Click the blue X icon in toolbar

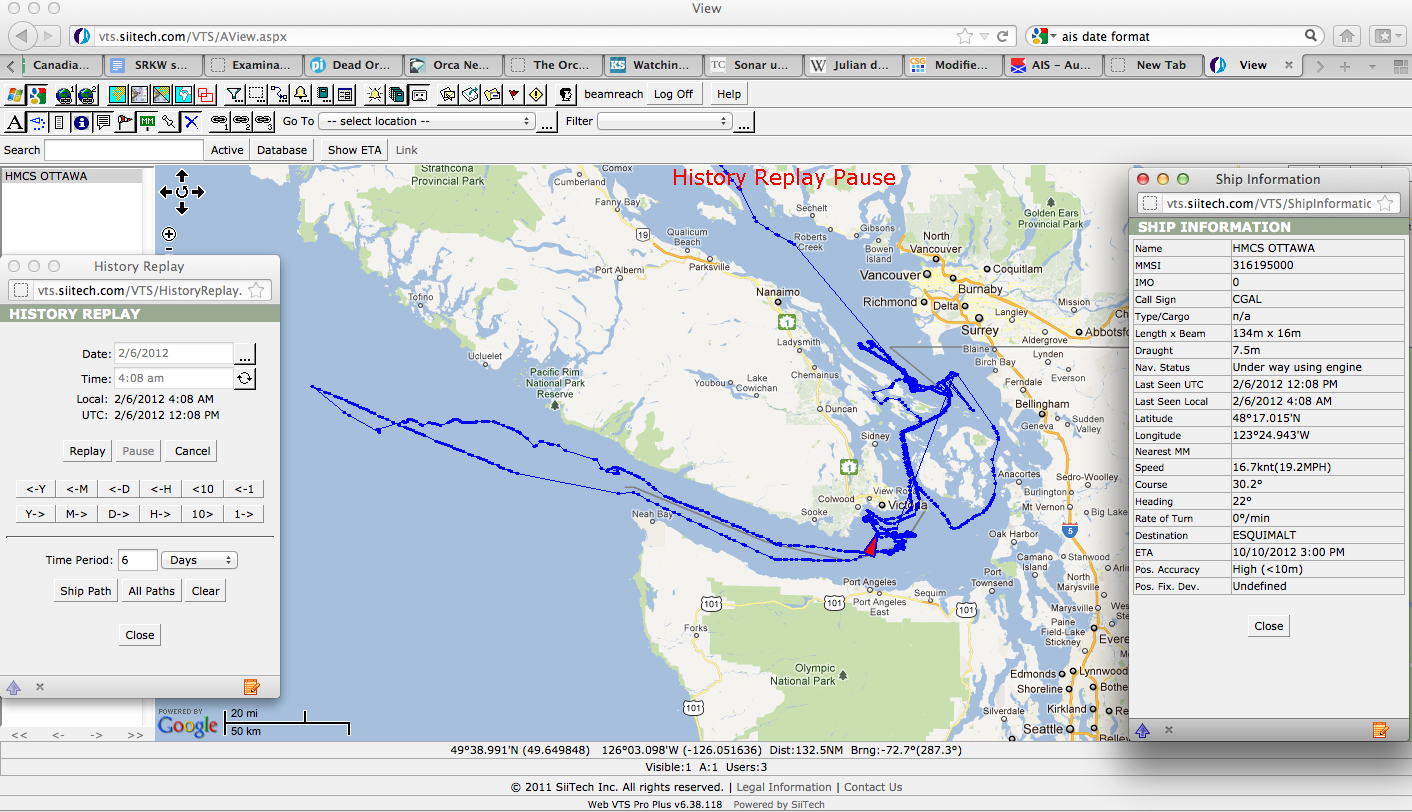click(191, 122)
